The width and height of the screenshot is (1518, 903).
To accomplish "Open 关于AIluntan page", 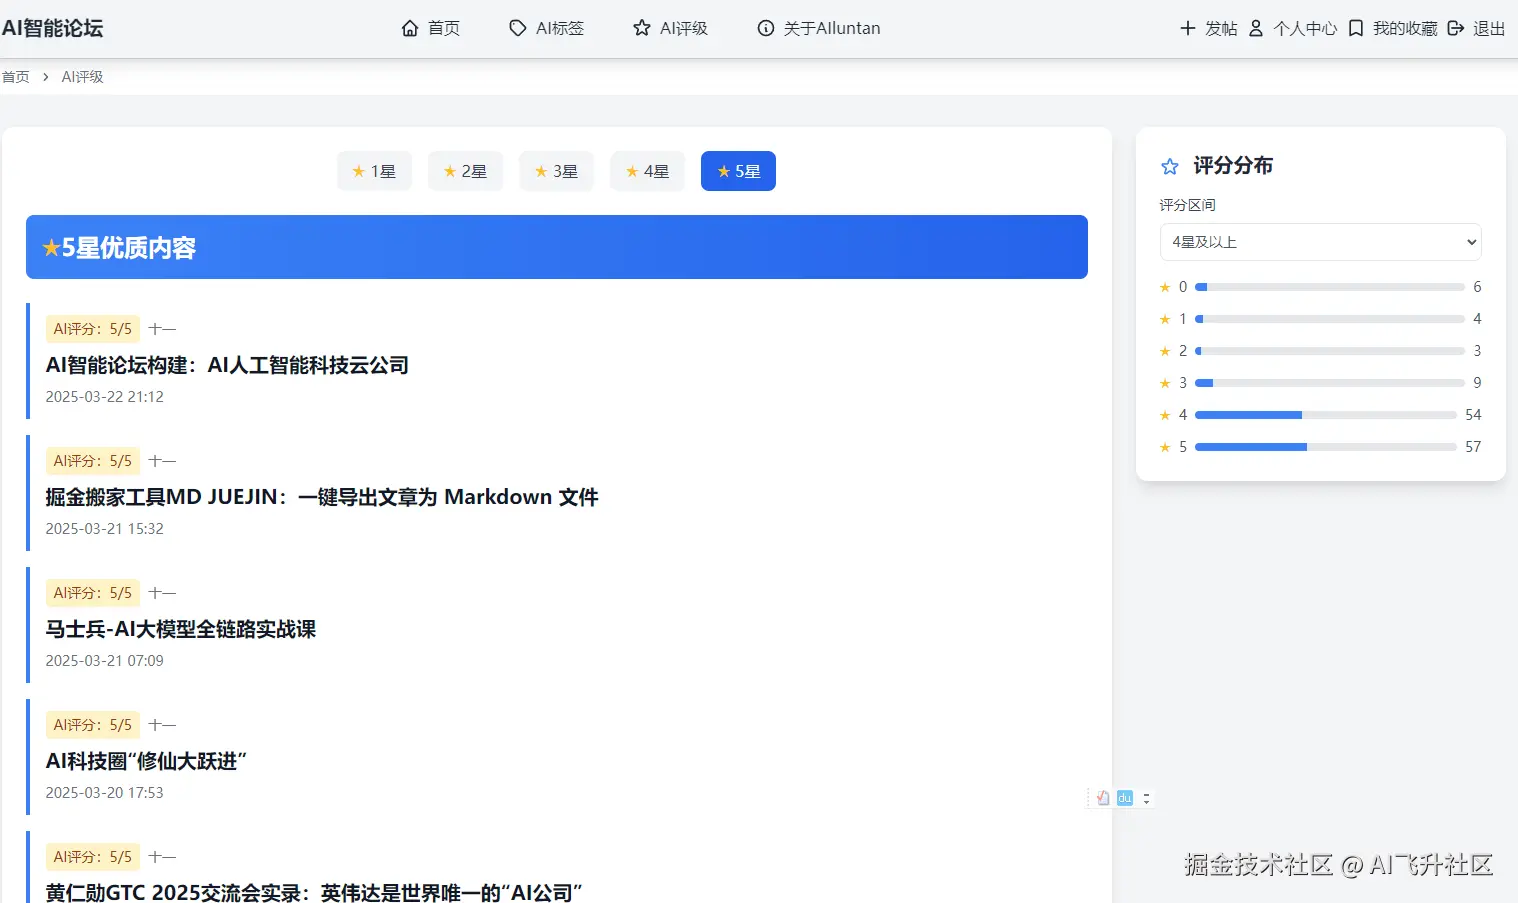I will coord(819,28).
